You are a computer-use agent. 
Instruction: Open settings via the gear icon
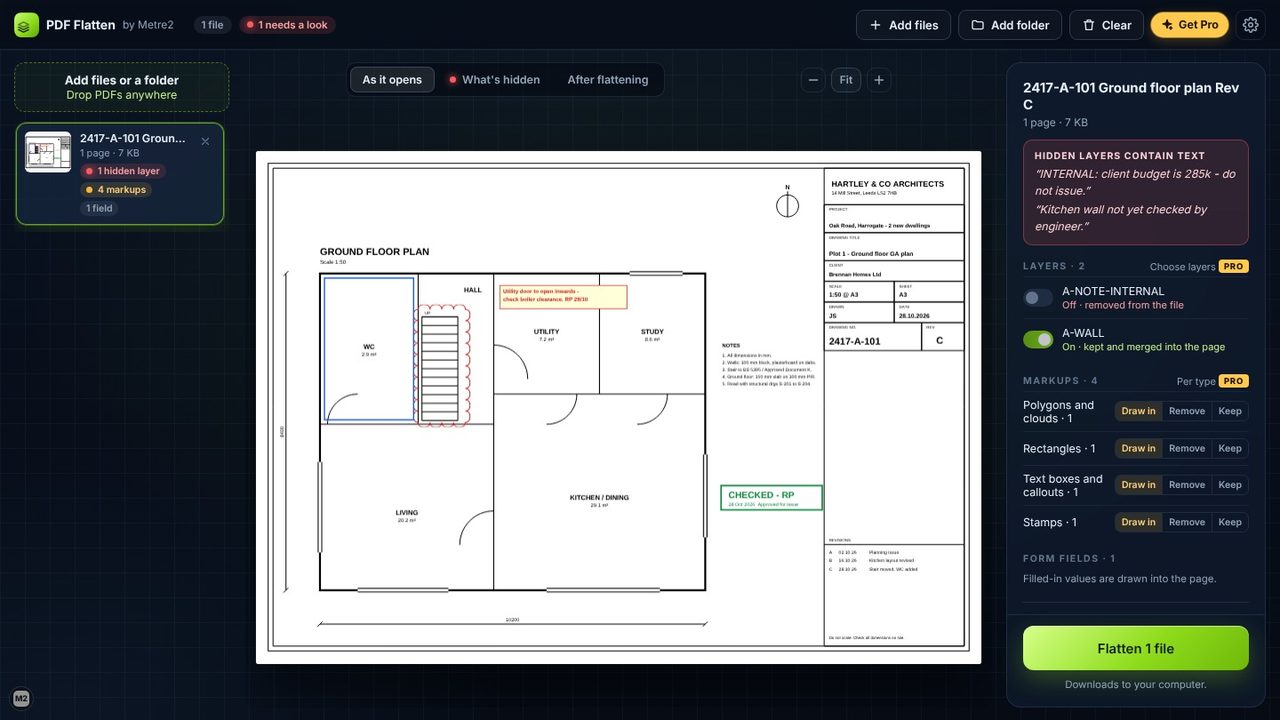1250,25
